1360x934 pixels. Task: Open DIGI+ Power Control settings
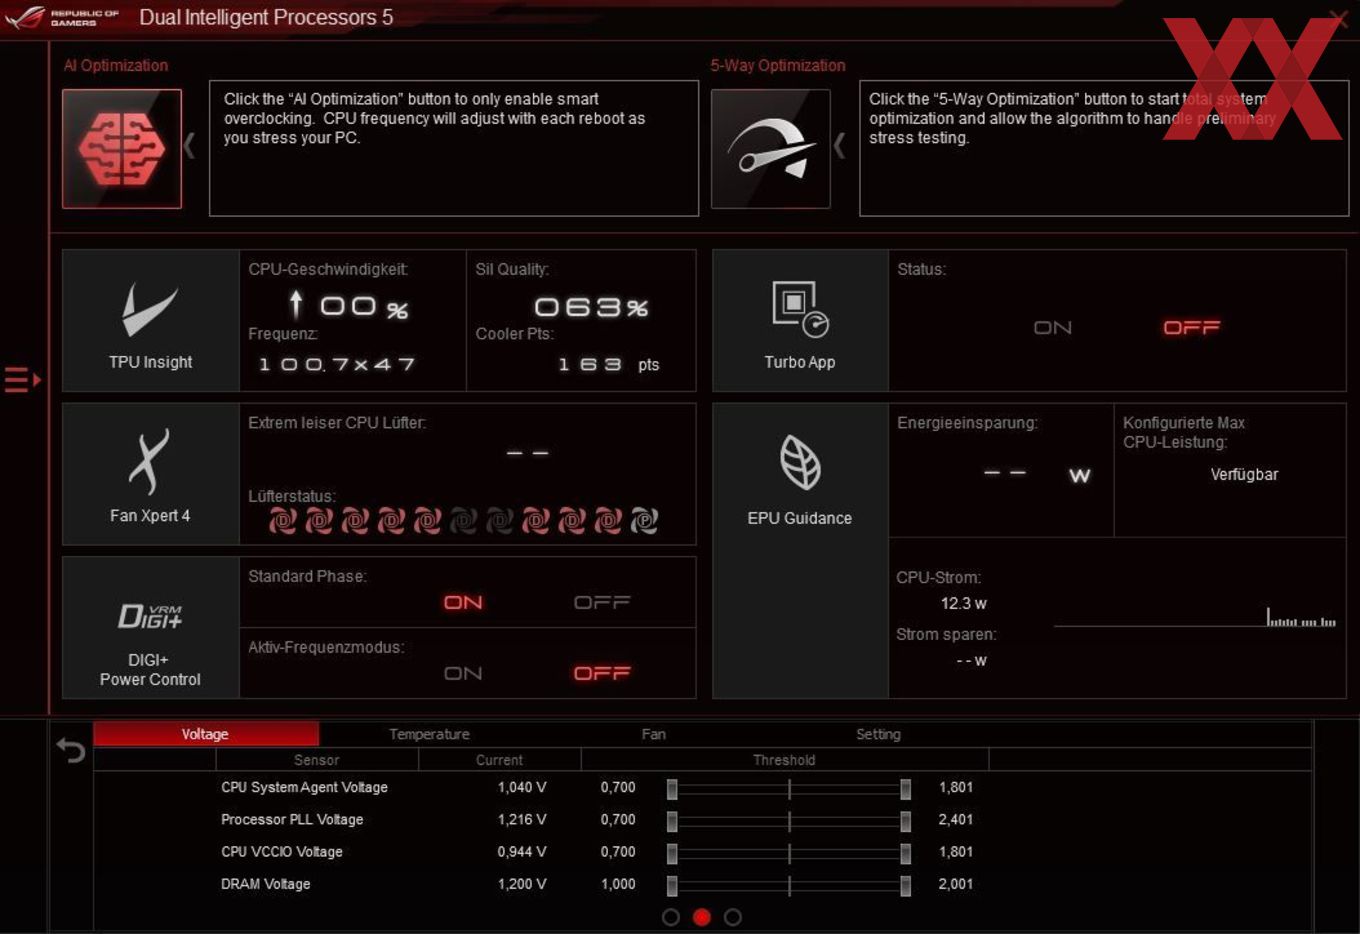(x=151, y=628)
